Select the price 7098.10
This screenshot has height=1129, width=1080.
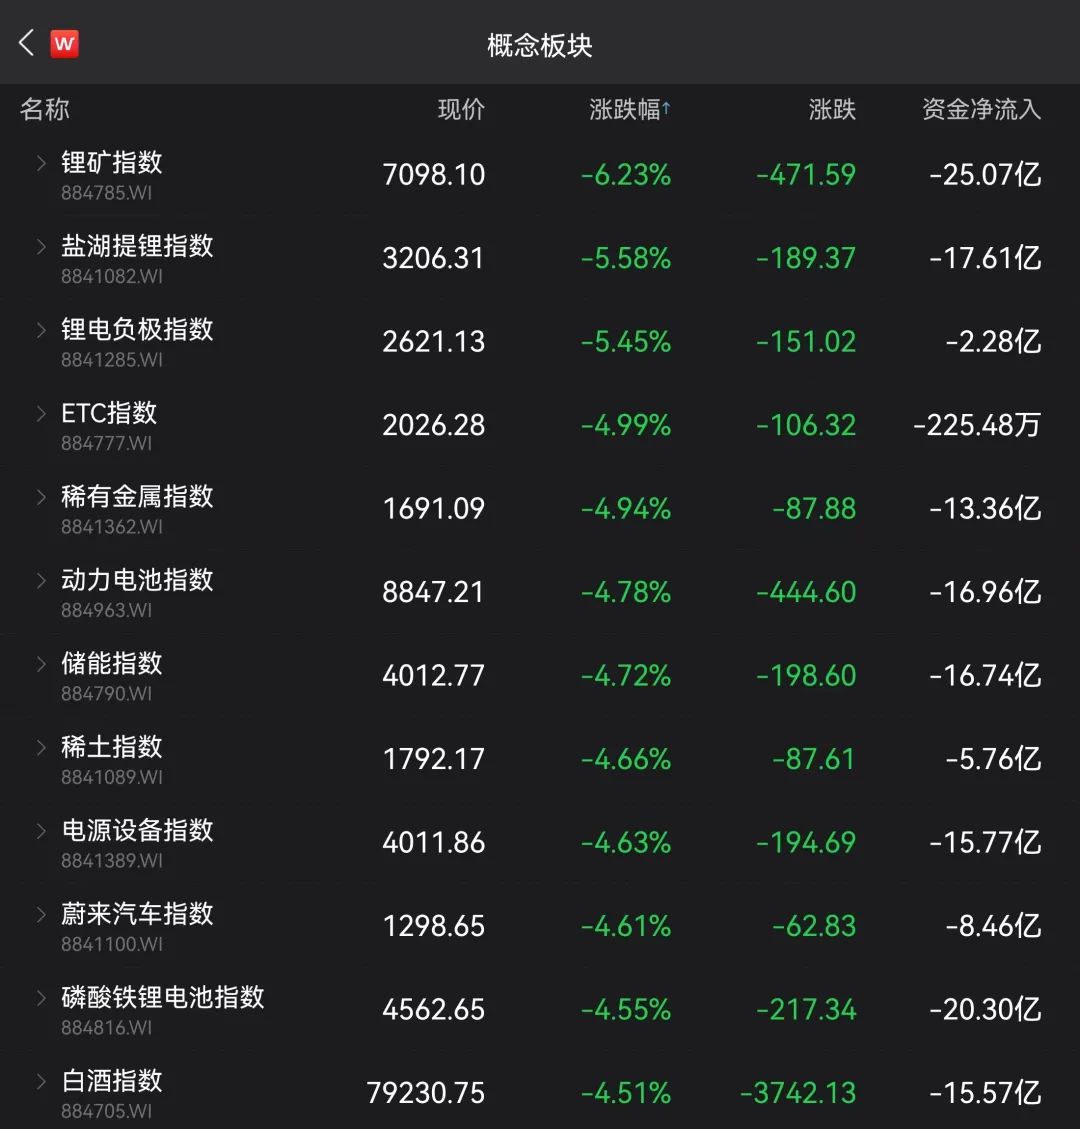(x=433, y=175)
